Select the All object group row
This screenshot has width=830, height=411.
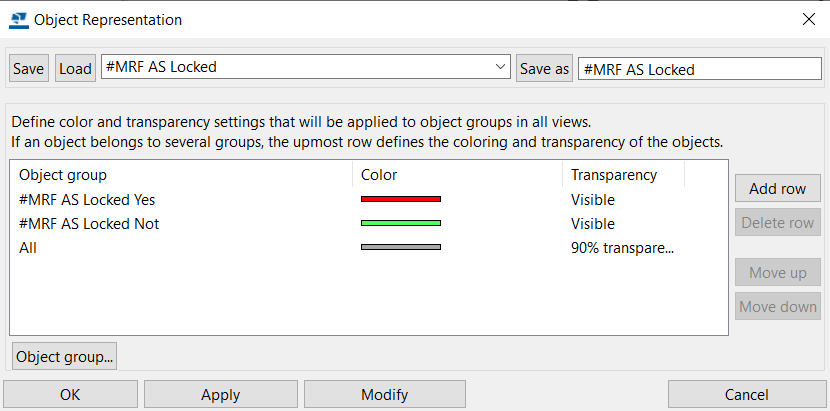click(368, 247)
